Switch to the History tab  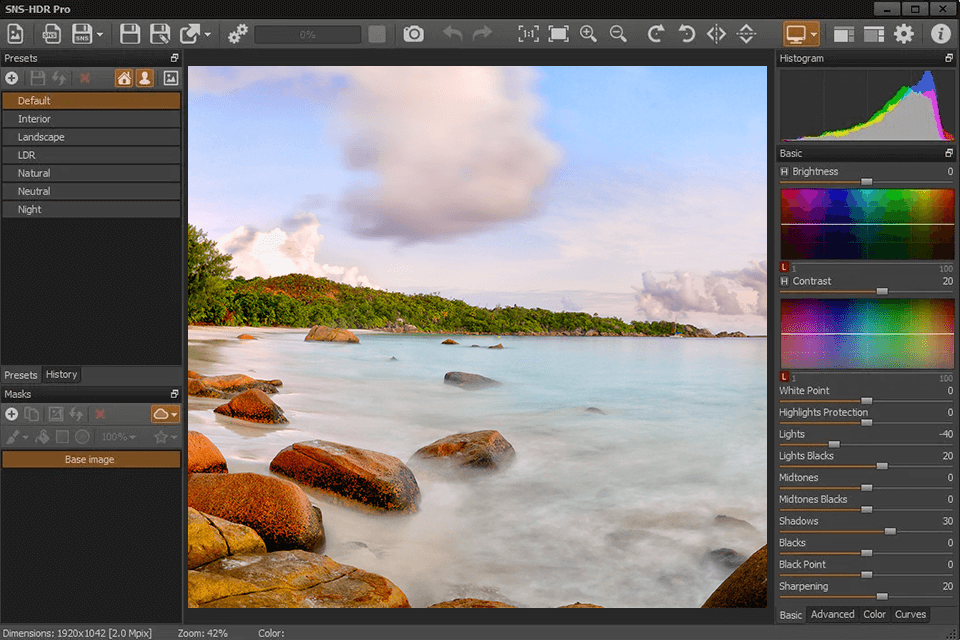pos(61,375)
